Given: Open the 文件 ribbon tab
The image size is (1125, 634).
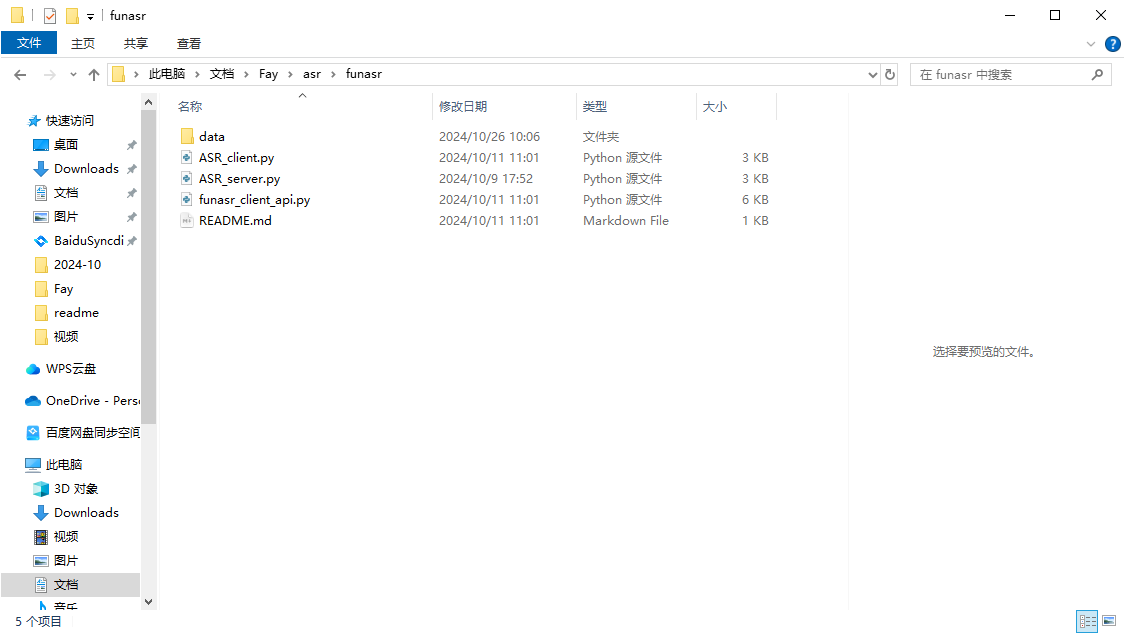Looking at the screenshot, I should click(x=29, y=43).
